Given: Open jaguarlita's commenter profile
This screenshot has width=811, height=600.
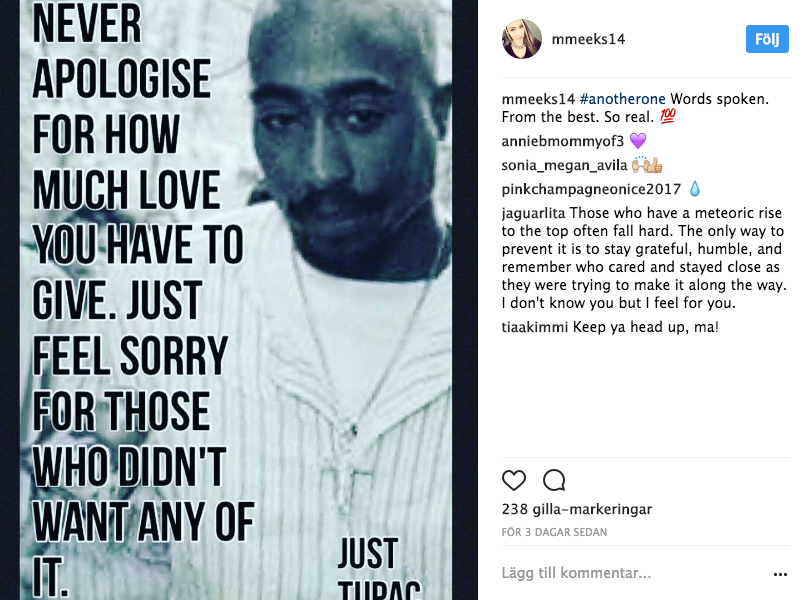Looking at the screenshot, I should tap(533, 213).
